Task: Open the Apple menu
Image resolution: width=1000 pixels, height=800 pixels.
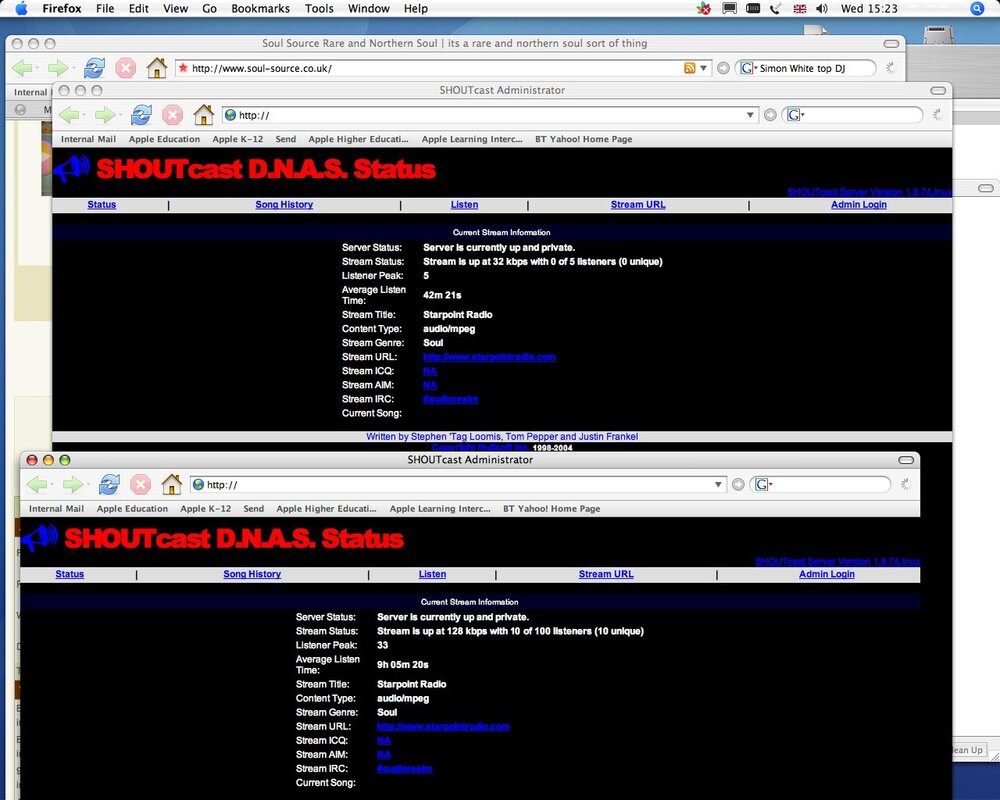Action: (x=21, y=8)
